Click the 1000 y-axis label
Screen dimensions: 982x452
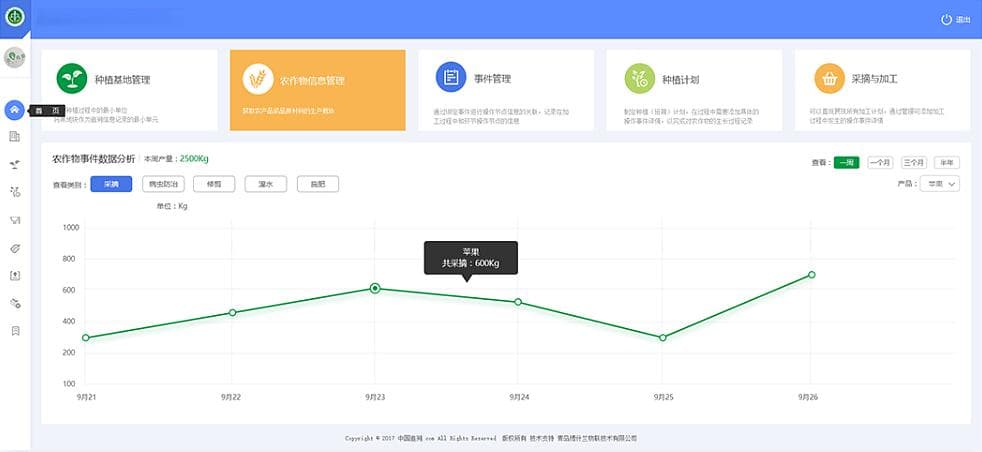pos(71,227)
